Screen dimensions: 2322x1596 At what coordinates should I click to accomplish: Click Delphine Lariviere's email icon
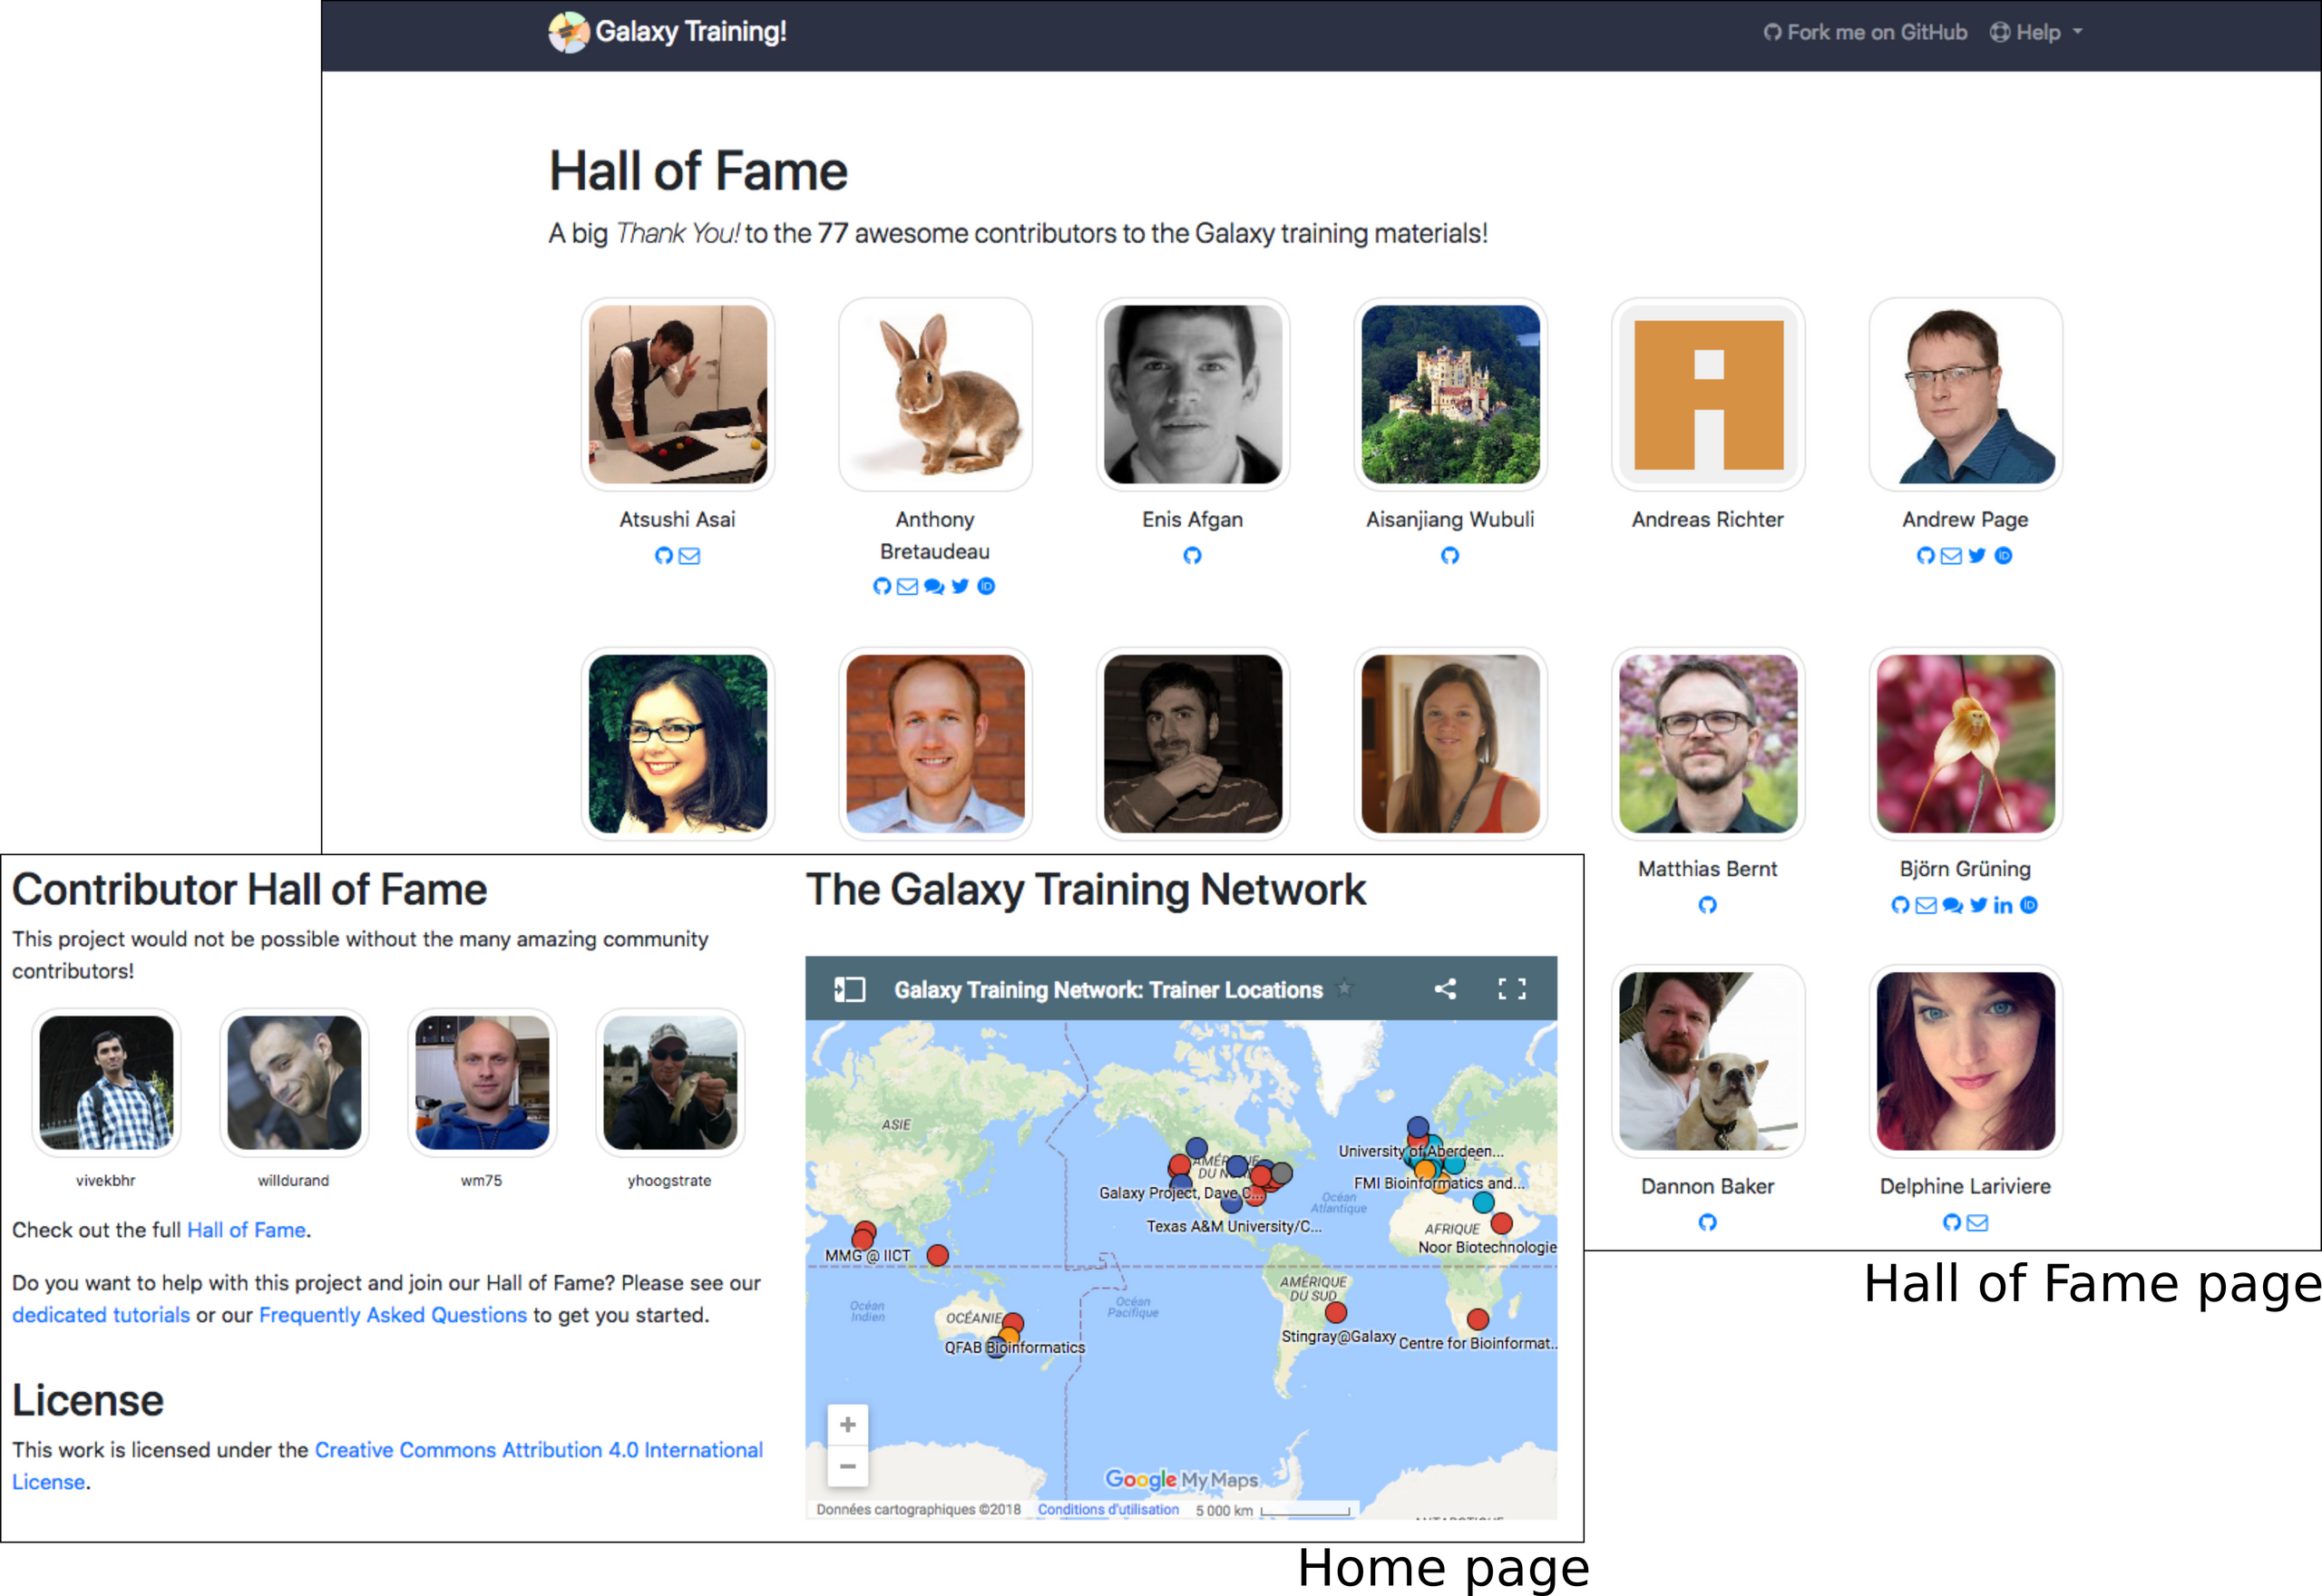[1977, 1222]
